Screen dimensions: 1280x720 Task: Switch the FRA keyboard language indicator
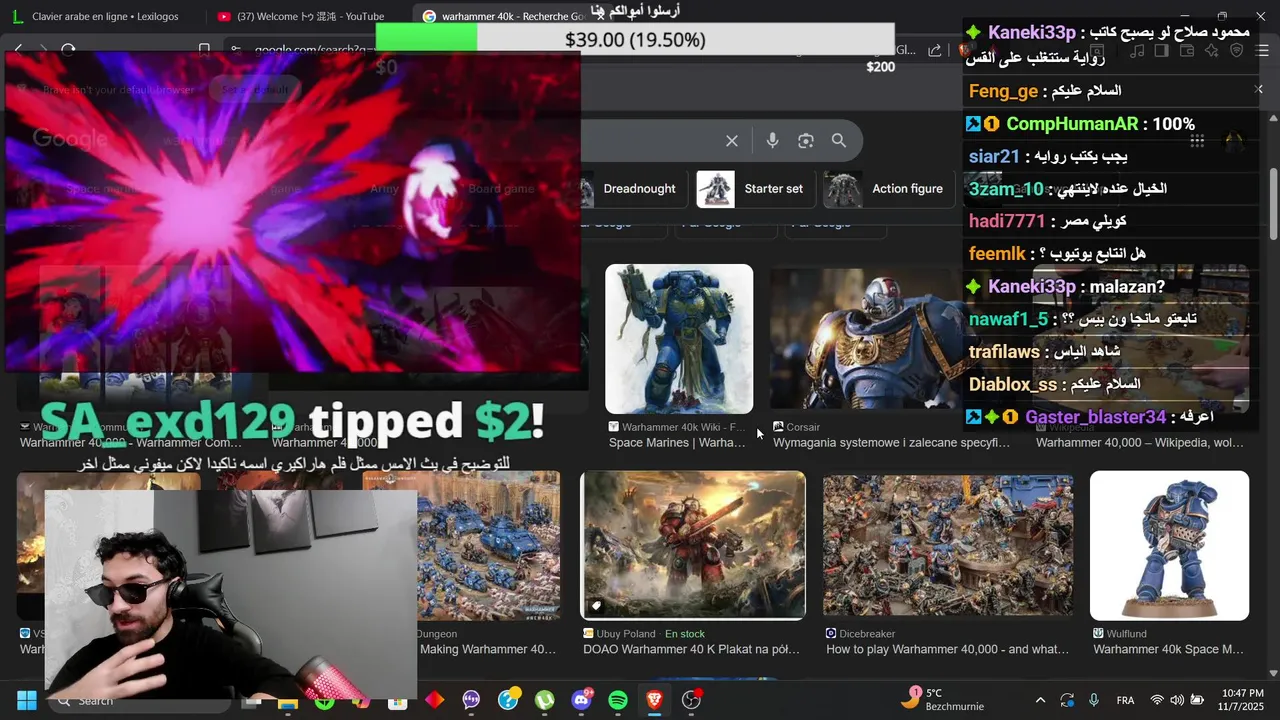[x=1125, y=701]
